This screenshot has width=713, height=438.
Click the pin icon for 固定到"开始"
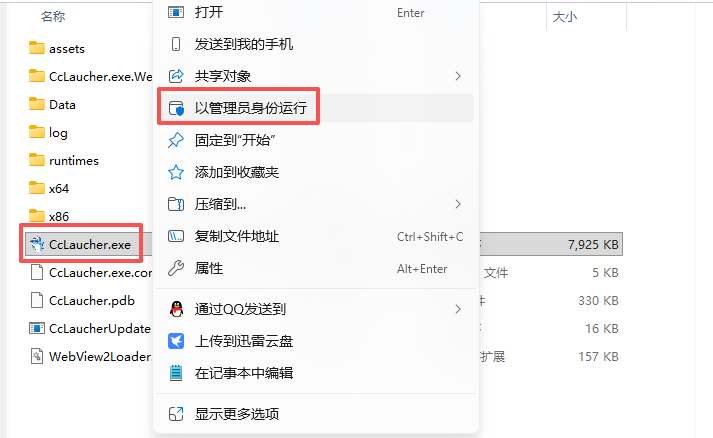point(176,140)
